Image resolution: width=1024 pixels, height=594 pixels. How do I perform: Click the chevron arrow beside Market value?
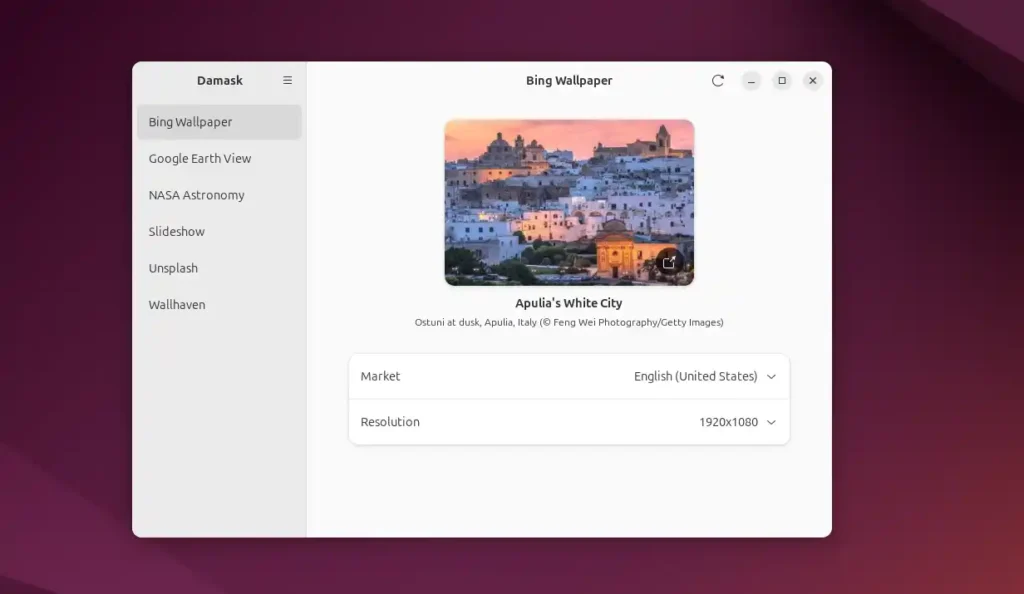(771, 377)
